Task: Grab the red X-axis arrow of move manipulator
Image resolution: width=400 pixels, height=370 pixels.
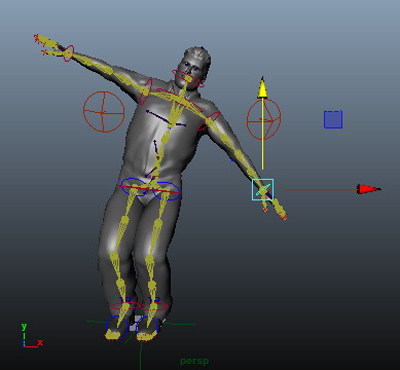Action: point(369,189)
